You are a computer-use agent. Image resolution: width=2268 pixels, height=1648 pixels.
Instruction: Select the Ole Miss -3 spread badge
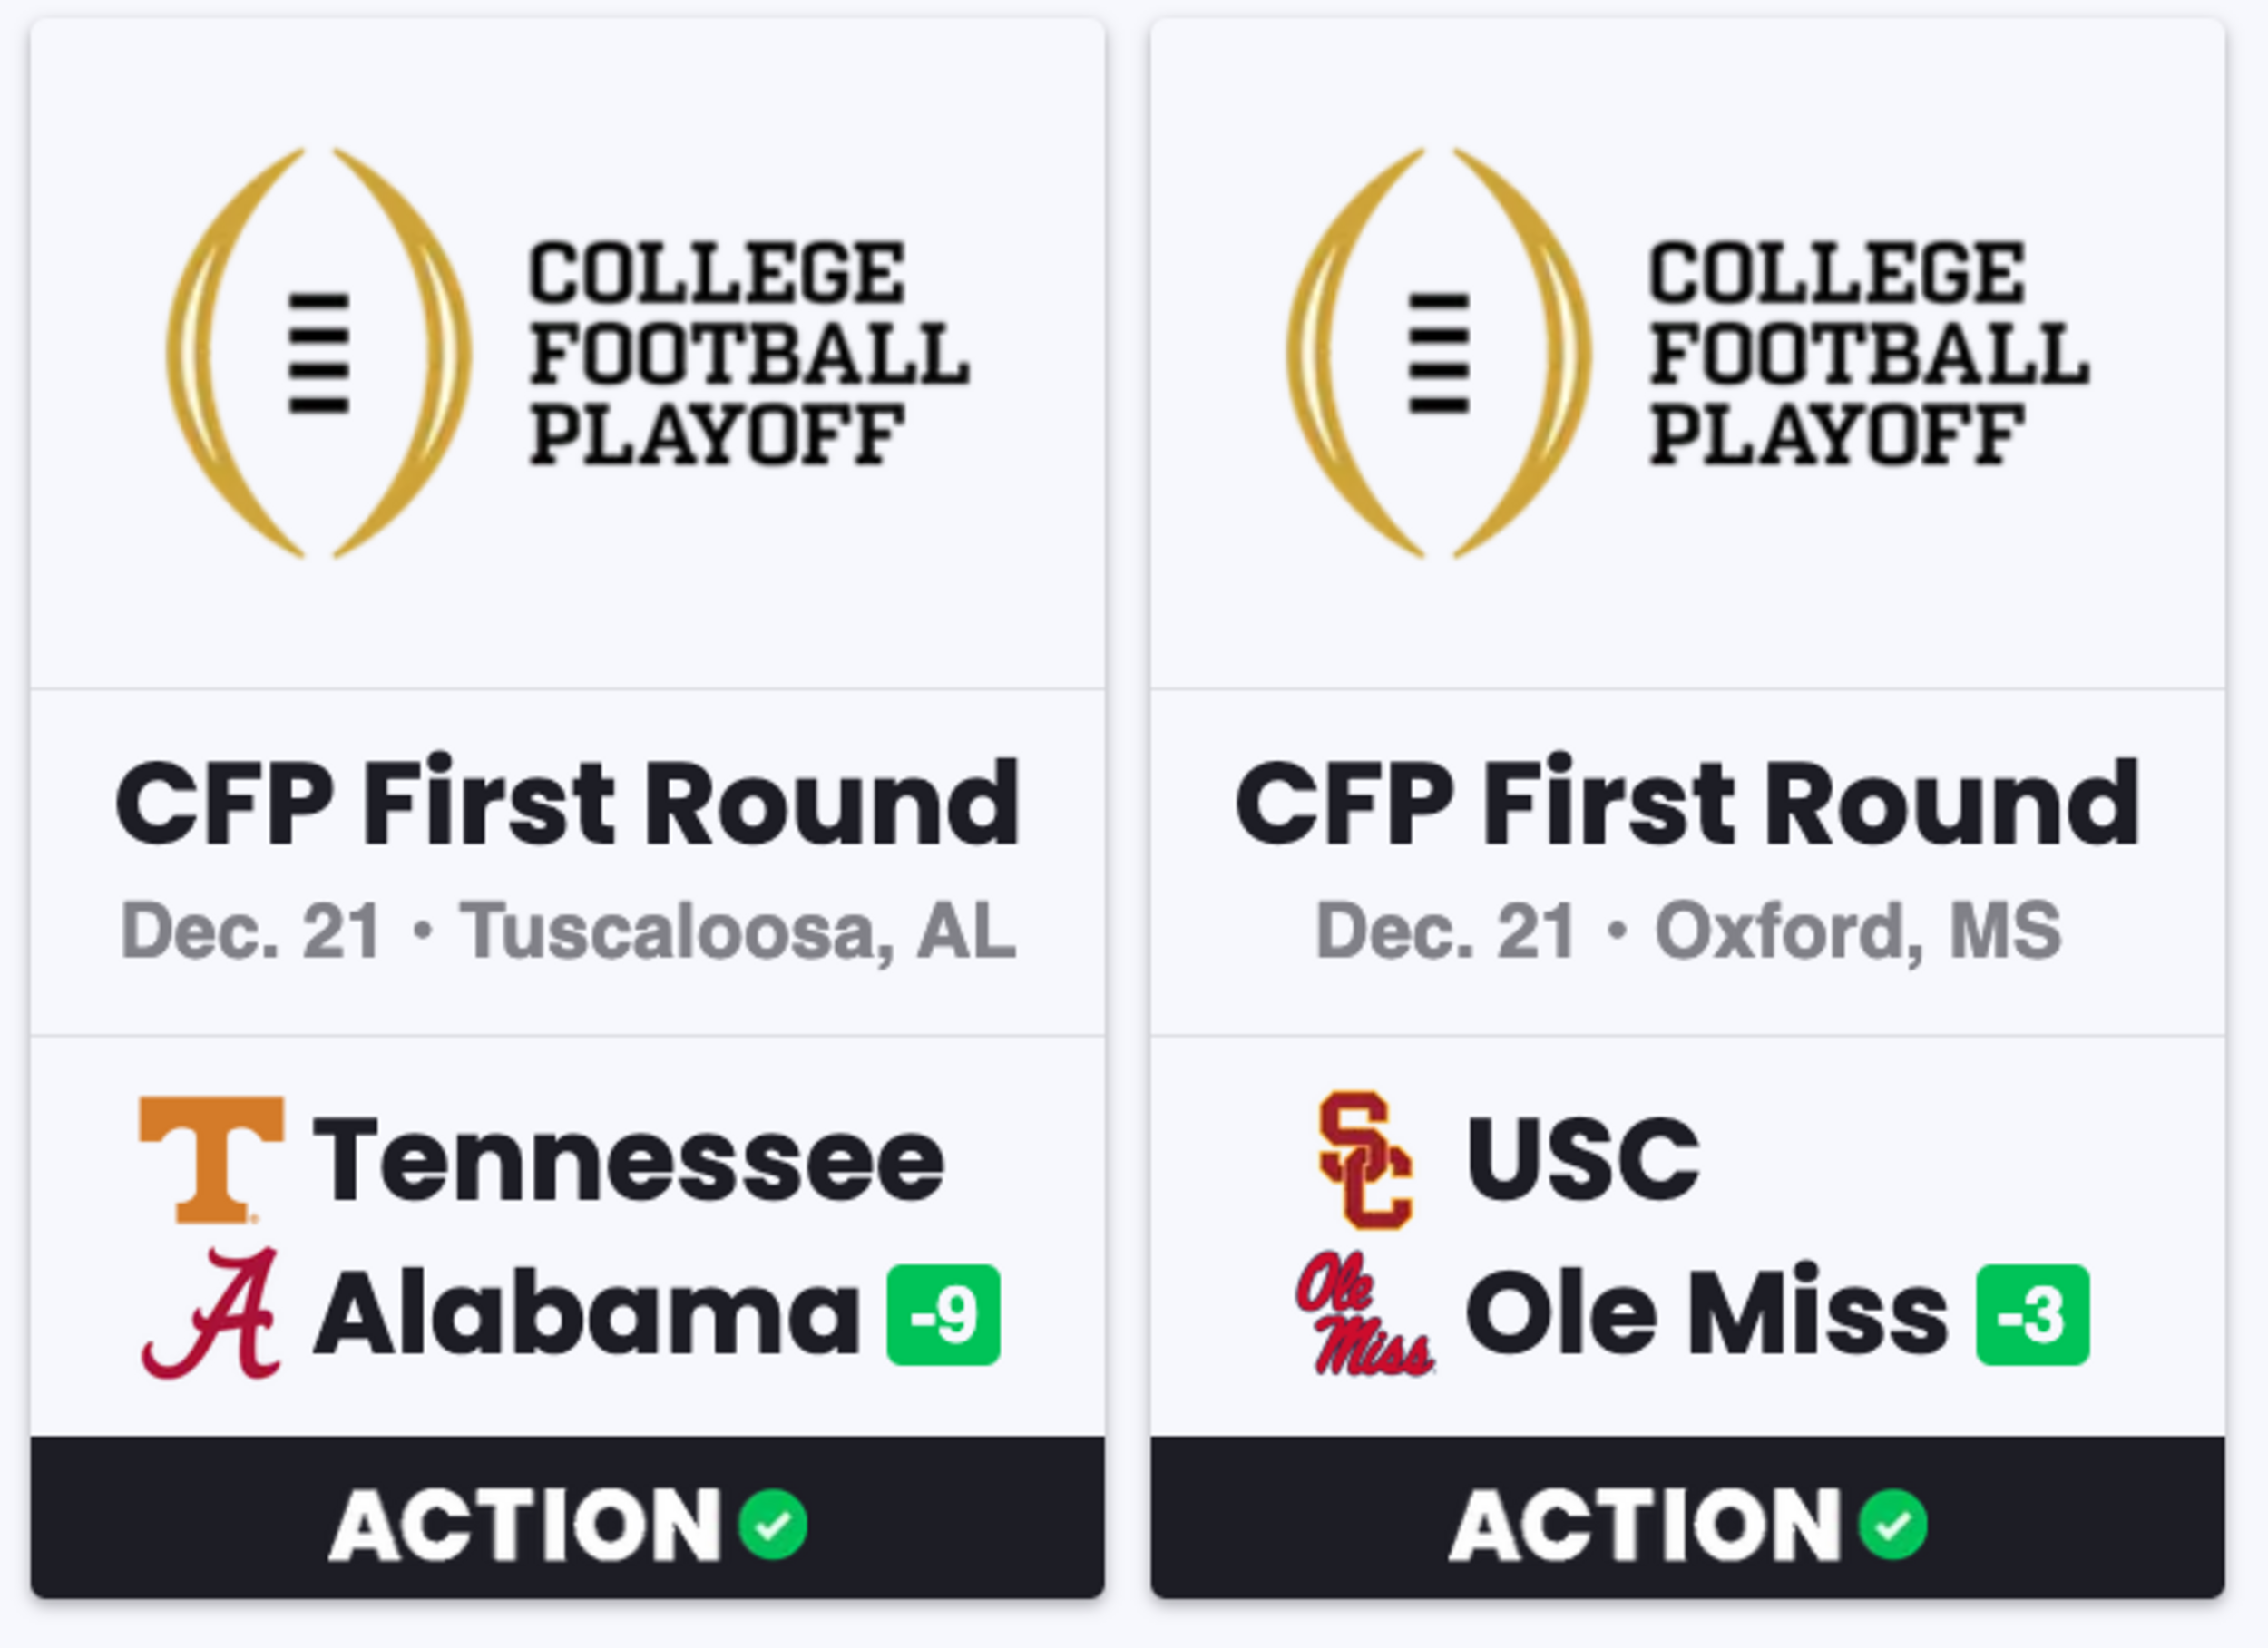click(2033, 1314)
